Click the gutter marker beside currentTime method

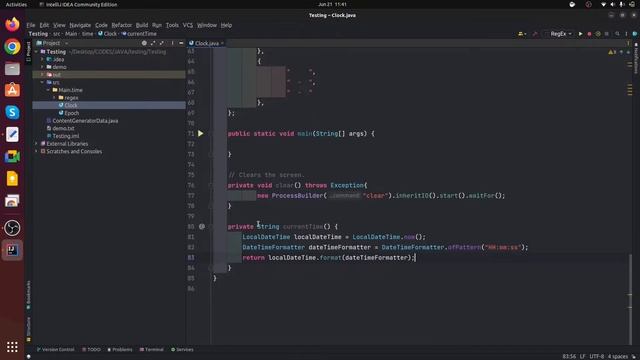[202, 226]
